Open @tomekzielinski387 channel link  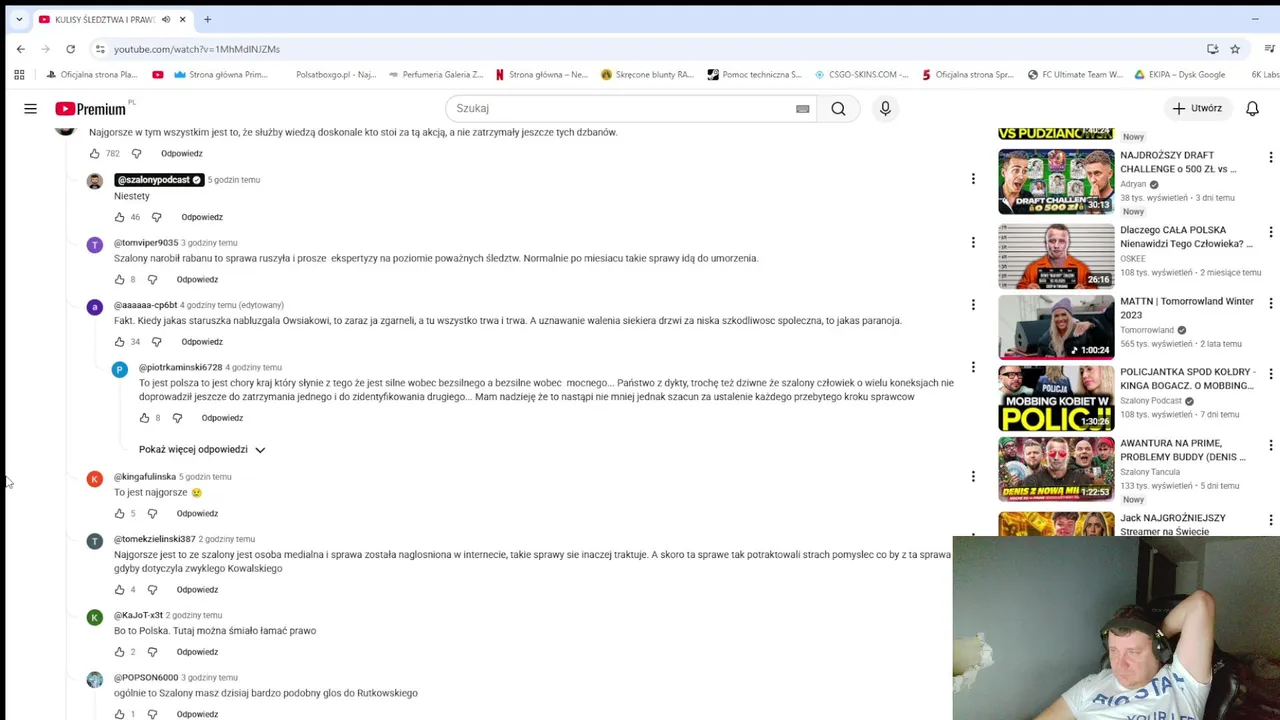154,539
